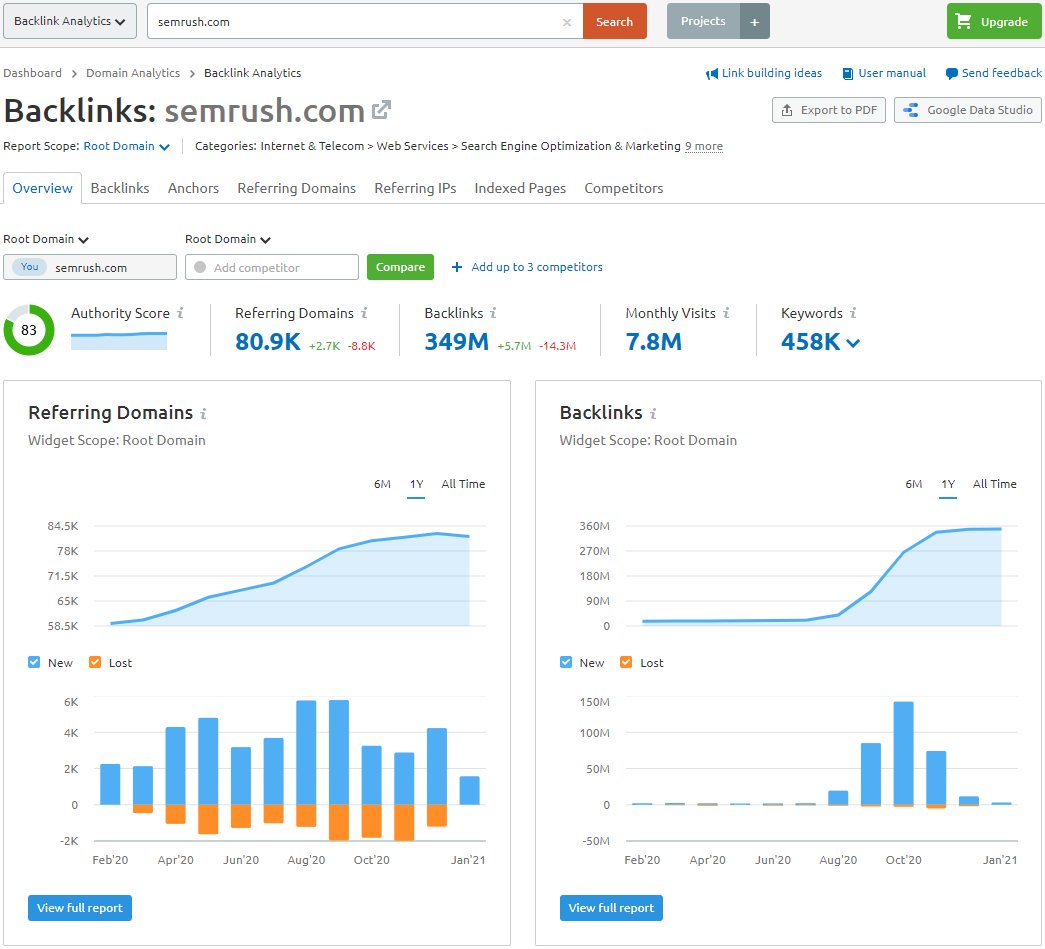
Task: Open the Competitors tab
Action: point(624,188)
